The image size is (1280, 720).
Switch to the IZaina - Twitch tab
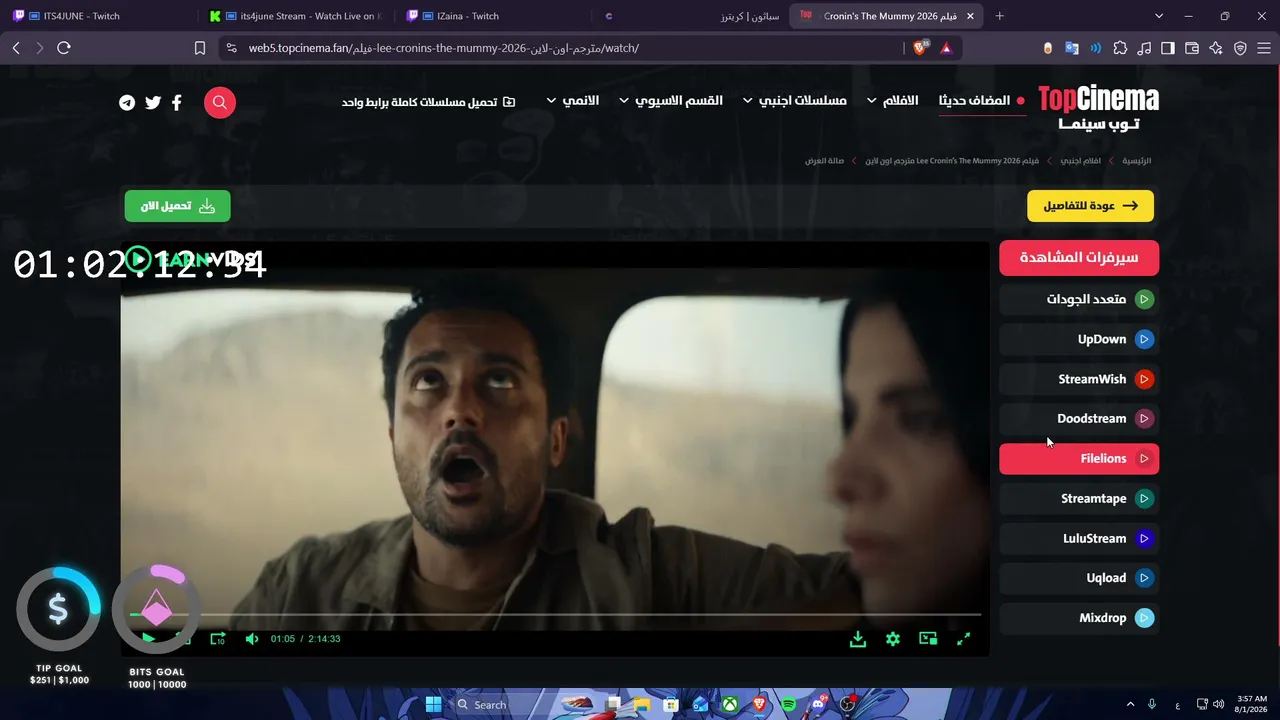pos(494,16)
